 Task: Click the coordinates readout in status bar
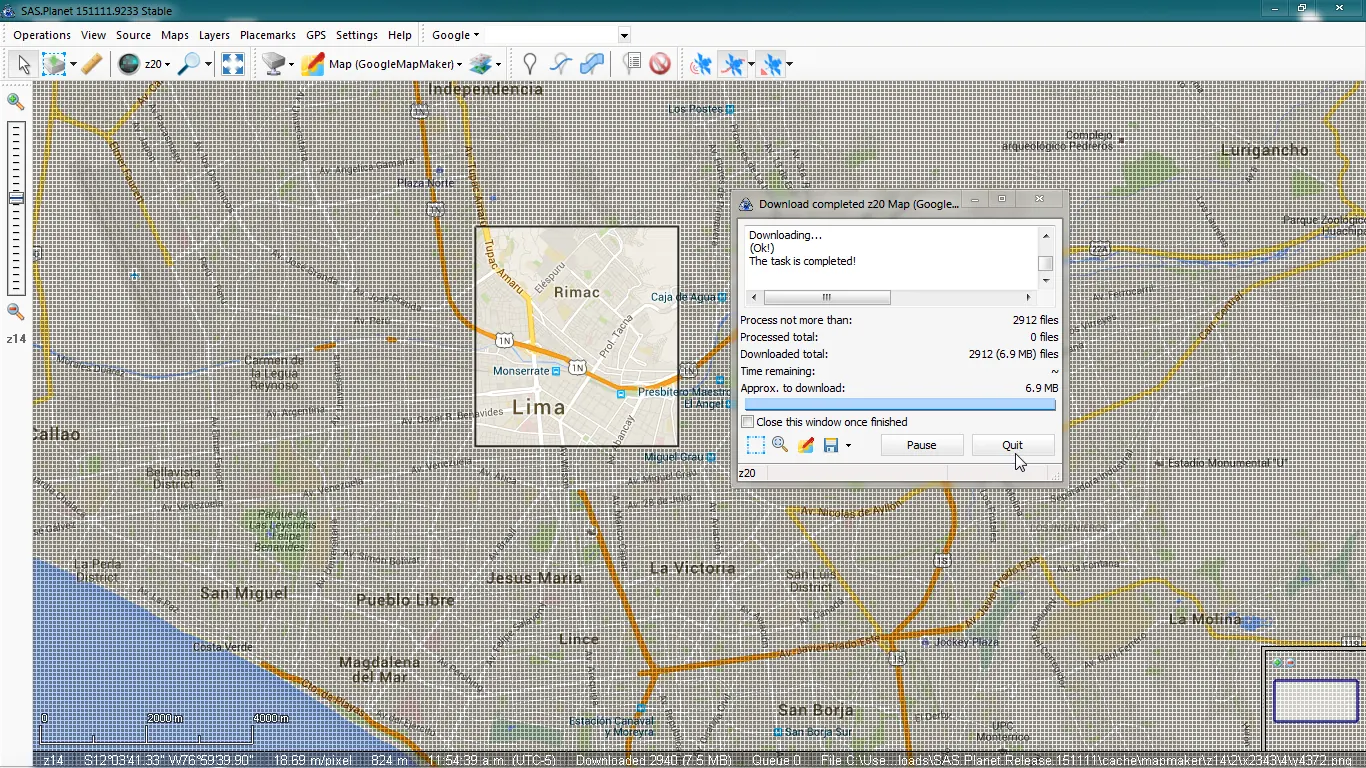point(168,760)
